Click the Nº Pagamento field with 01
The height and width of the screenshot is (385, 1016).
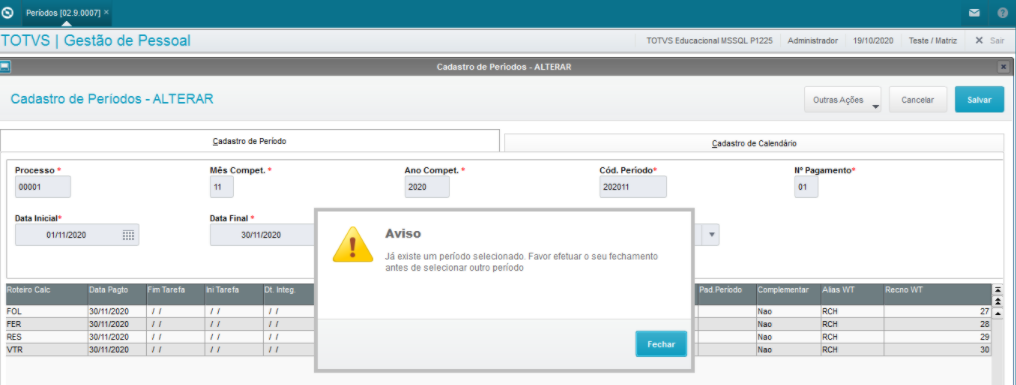point(806,187)
